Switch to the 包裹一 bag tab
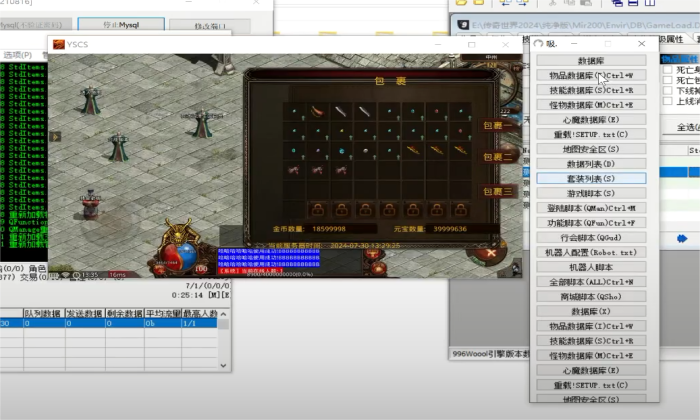700x420 pixels. pyautogui.click(x=497, y=126)
